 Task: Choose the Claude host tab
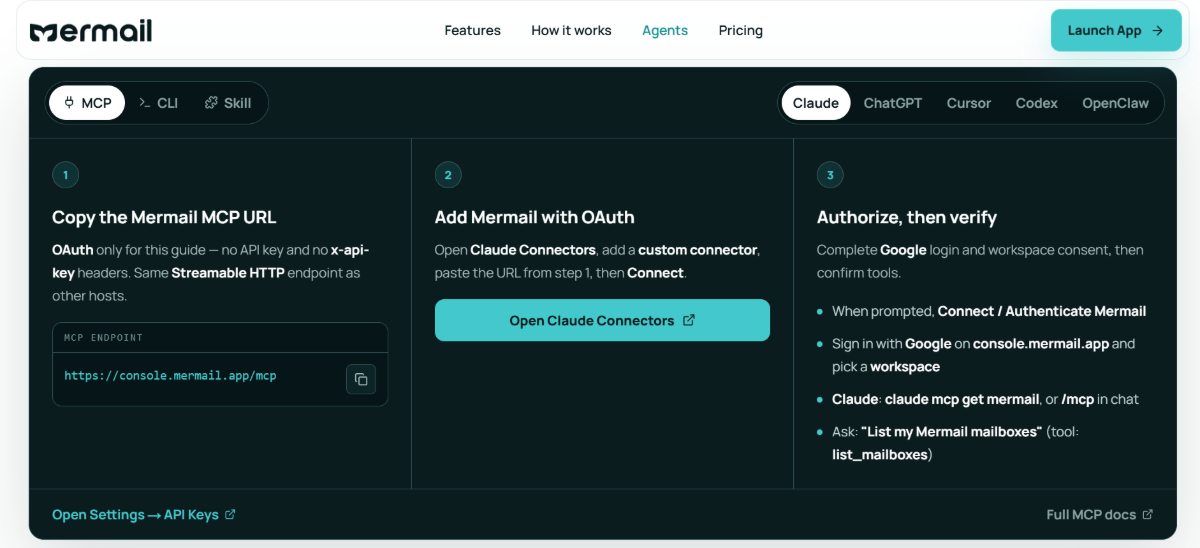pos(816,103)
